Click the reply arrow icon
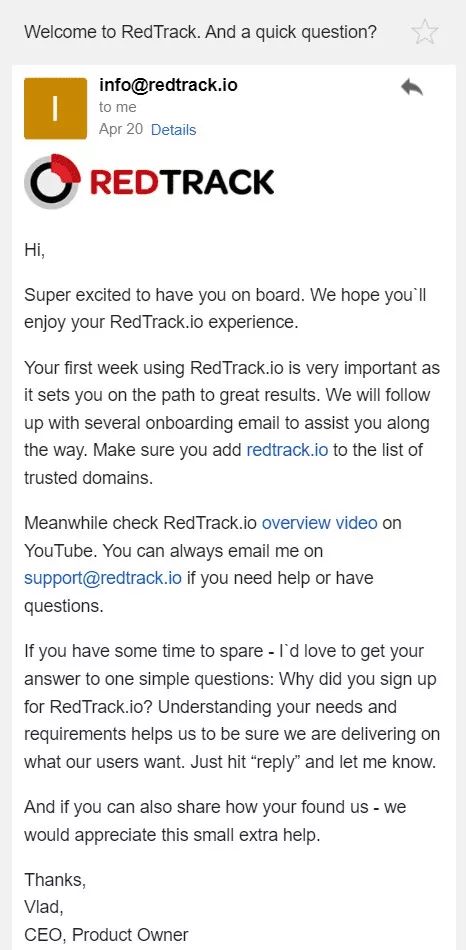 click(412, 88)
